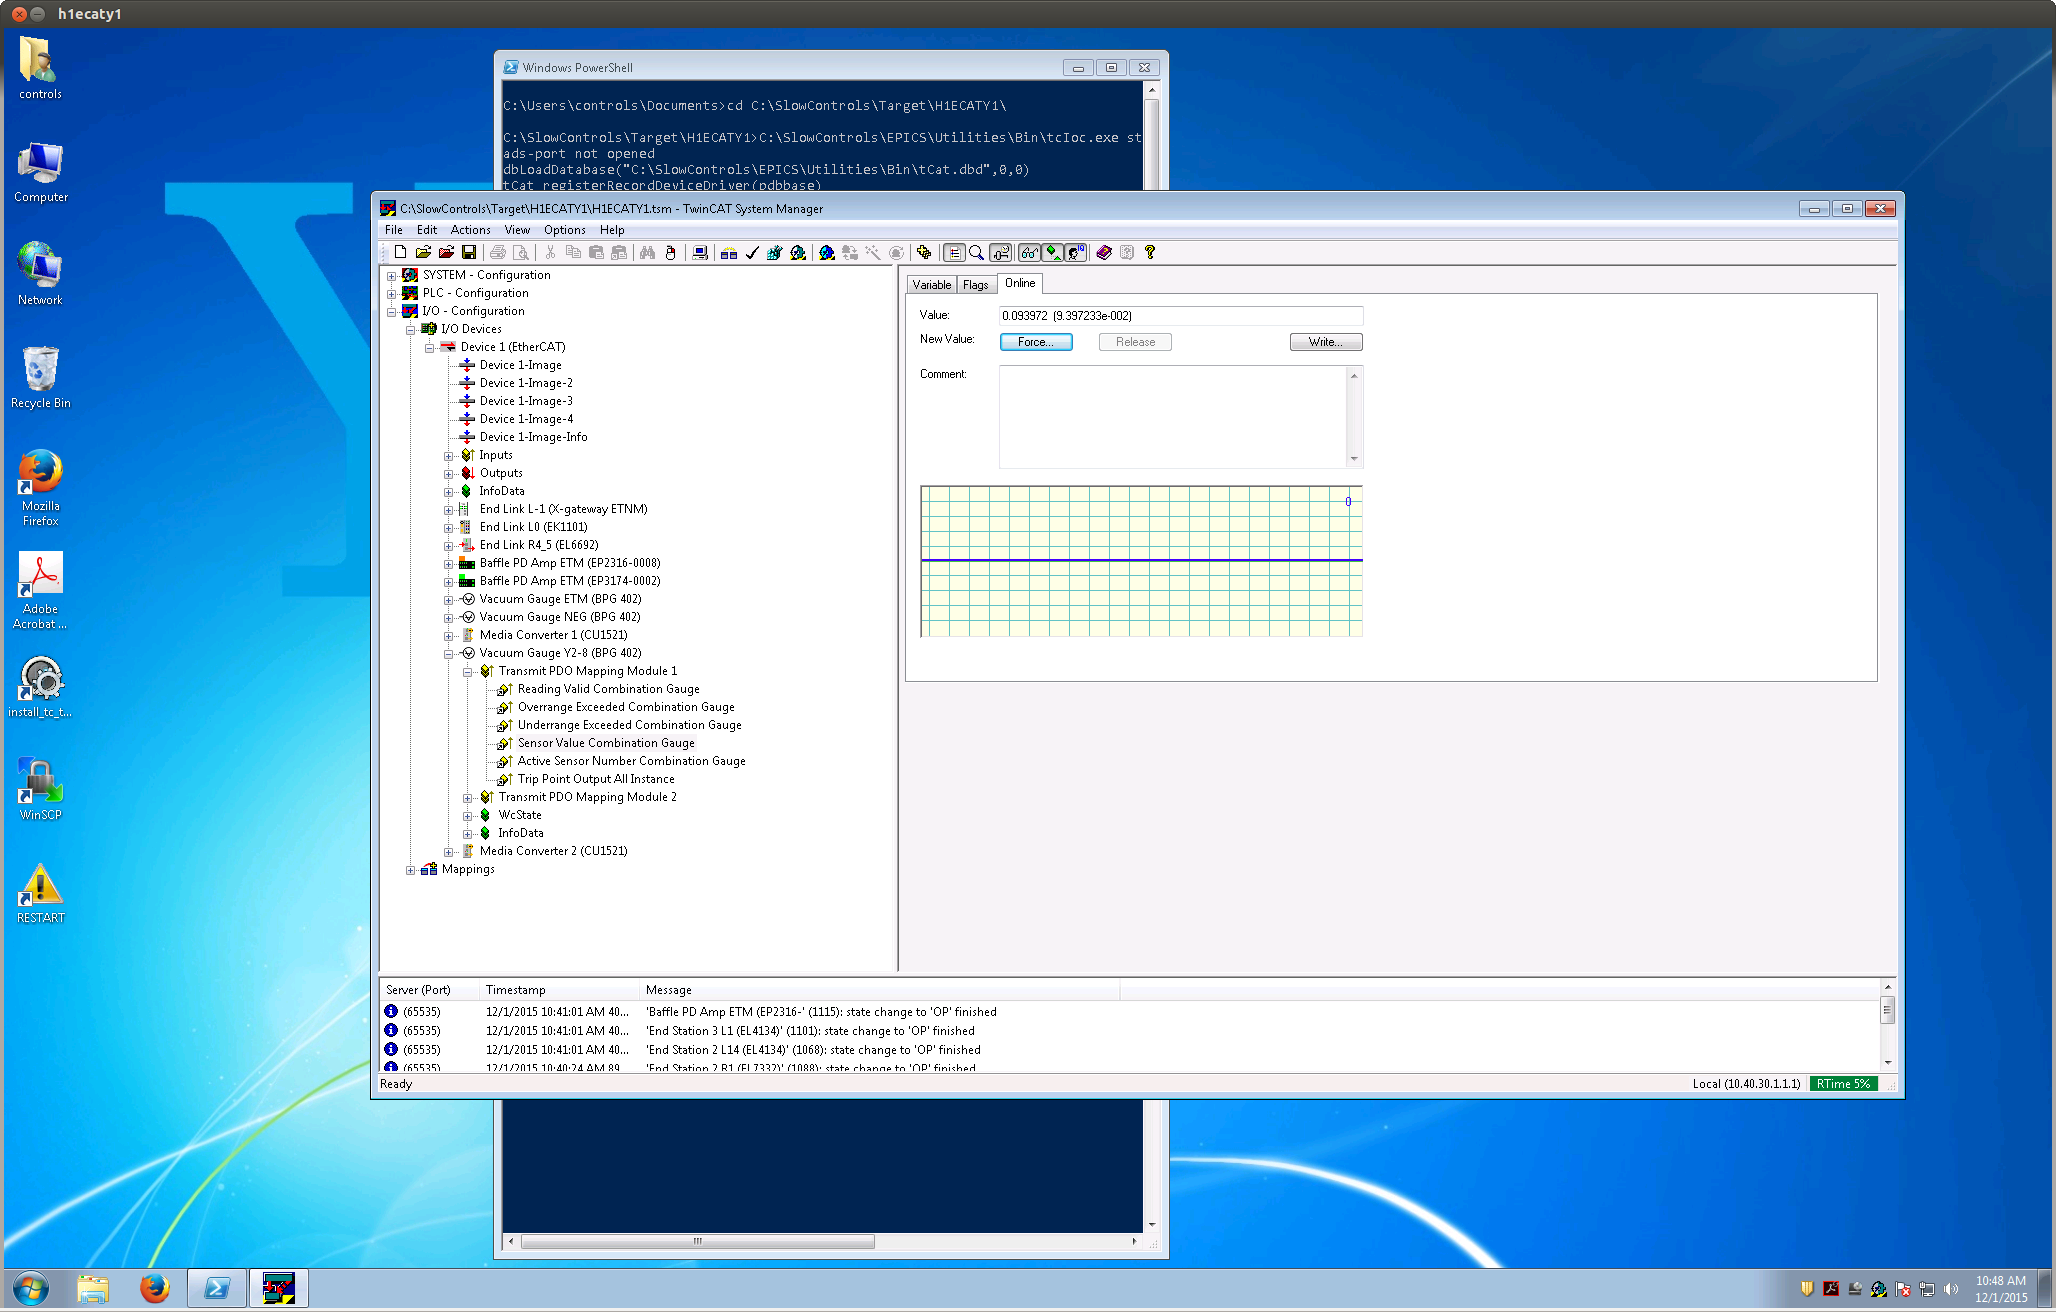Click the Comment box scroll down arrow
This screenshot has width=2056, height=1312.
pyautogui.click(x=1355, y=459)
